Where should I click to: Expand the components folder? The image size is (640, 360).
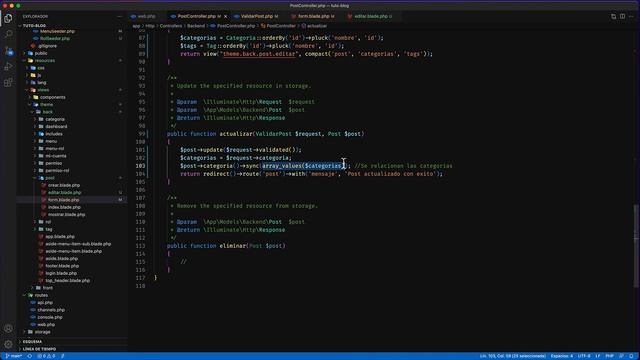coord(53,97)
